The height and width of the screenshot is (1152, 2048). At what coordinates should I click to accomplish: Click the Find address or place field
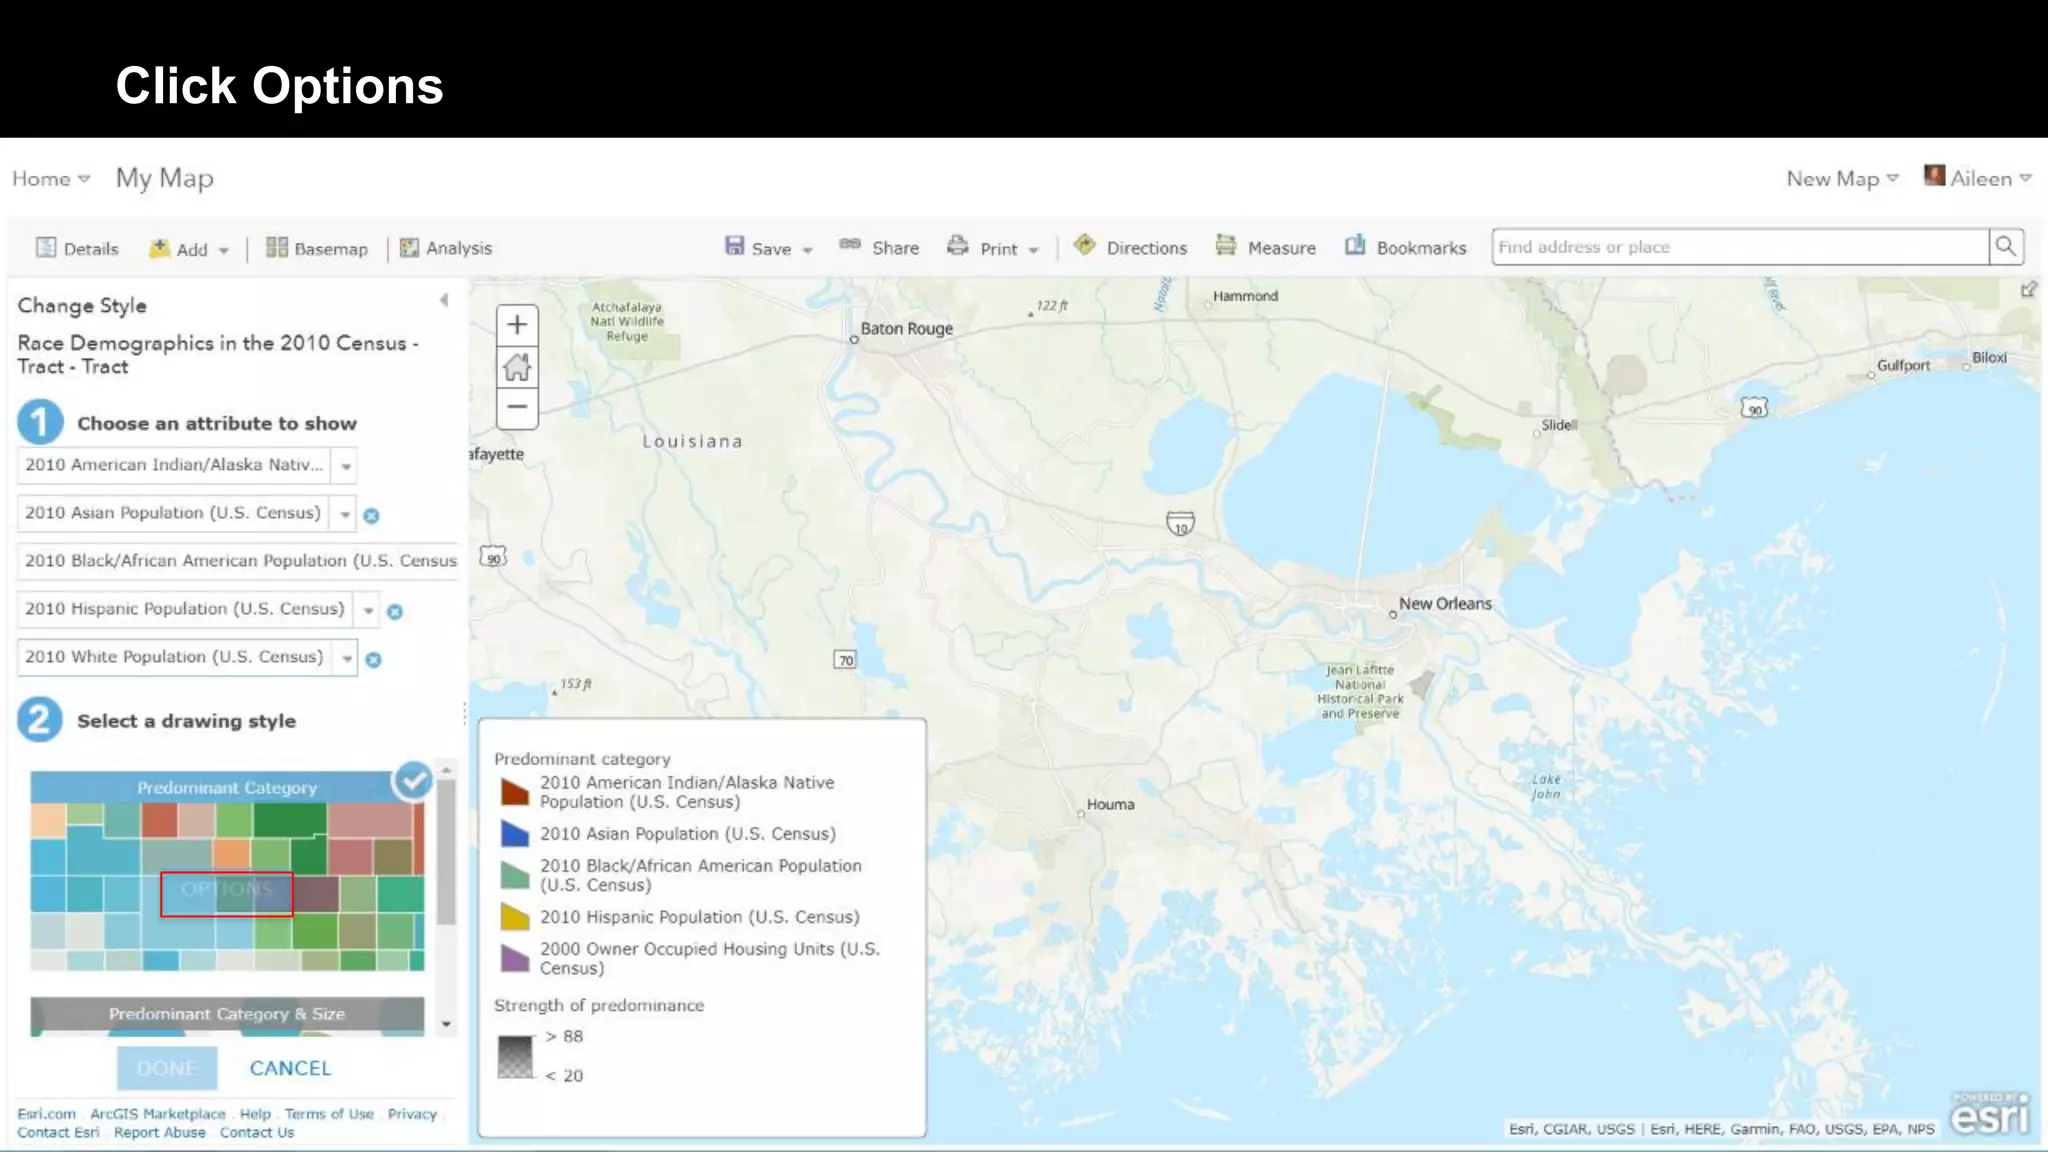click(1738, 247)
